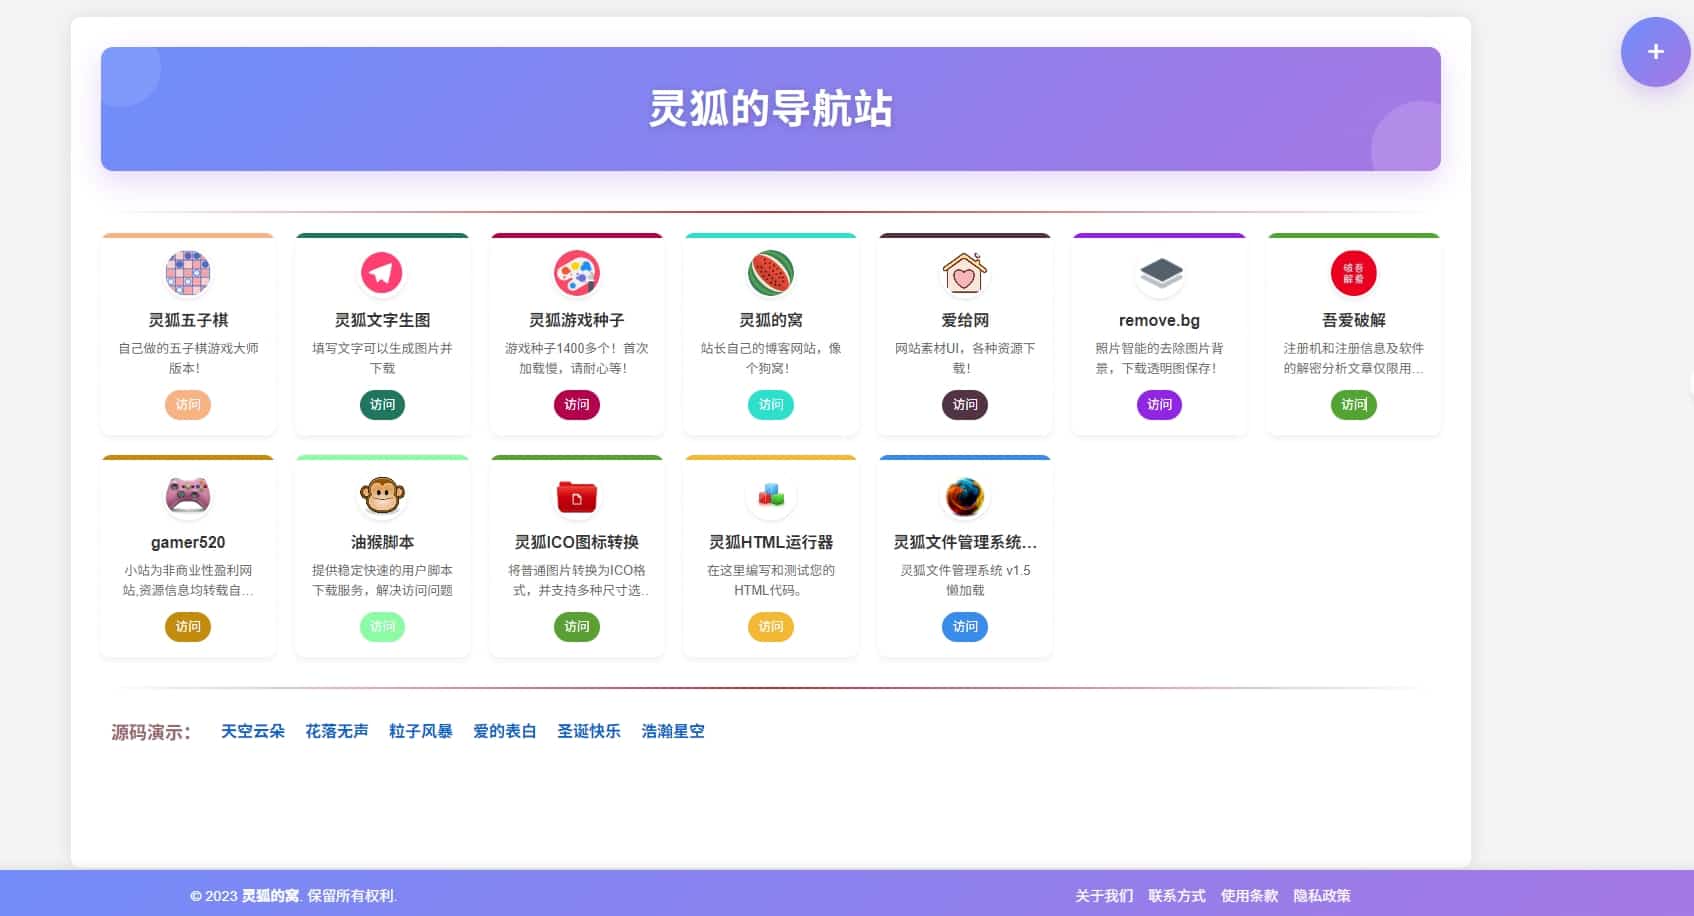Click the gamer520 card title
1694x916 pixels.
tap(188, 542)
